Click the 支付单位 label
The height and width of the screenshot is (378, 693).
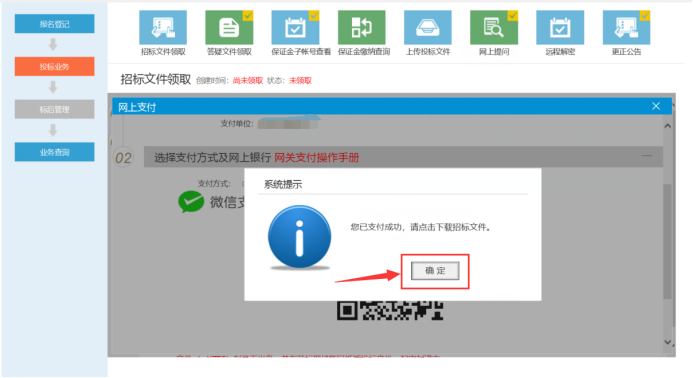point(237,123)
